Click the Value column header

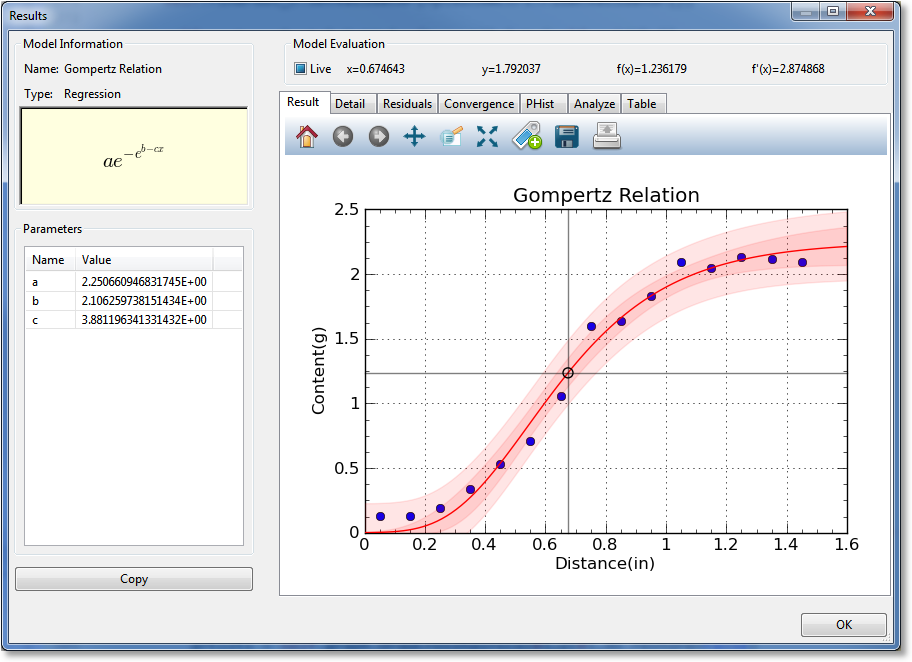click(144, 259)
